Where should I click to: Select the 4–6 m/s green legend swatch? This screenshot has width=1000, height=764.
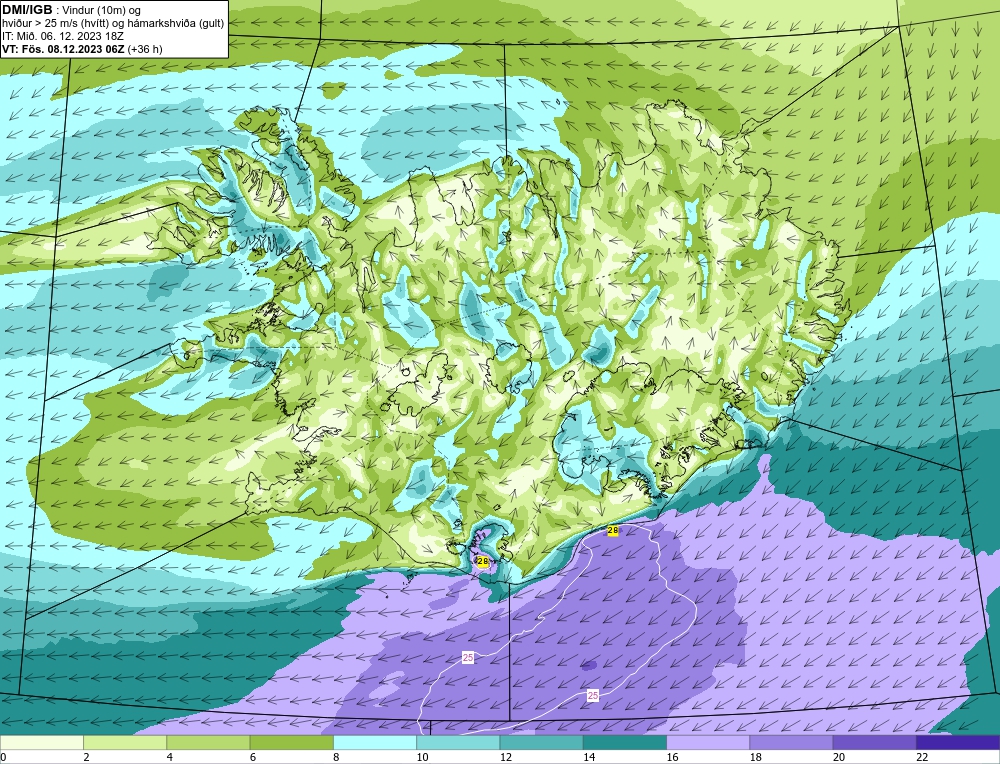pyautogui.click(x=208, y=742)
